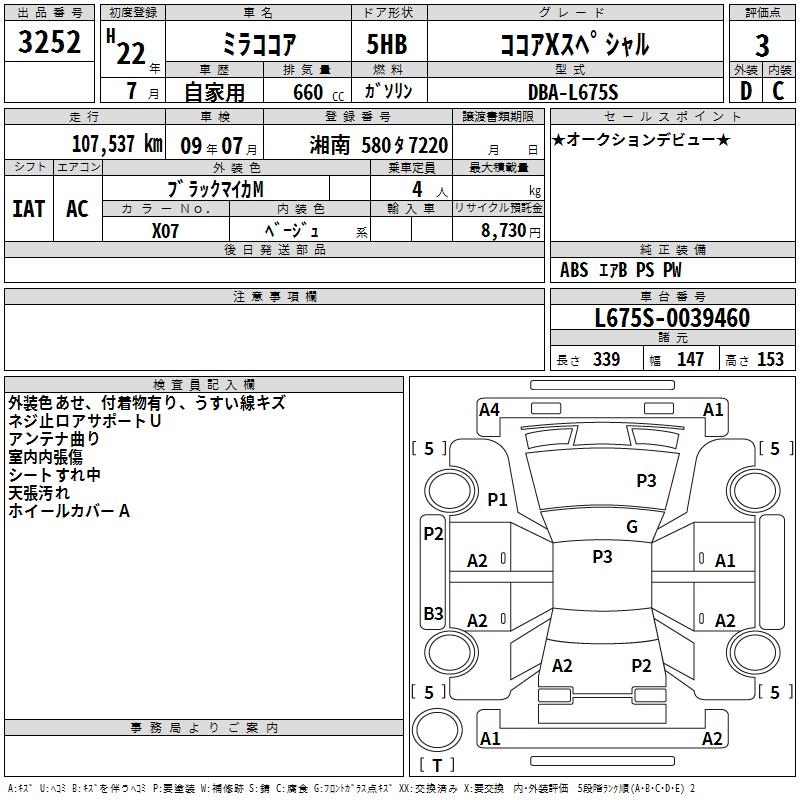Viewport: 800px width, 800px height.
Task: Click the オークションデビュー sales point text
Action: [x=641, y=140]
